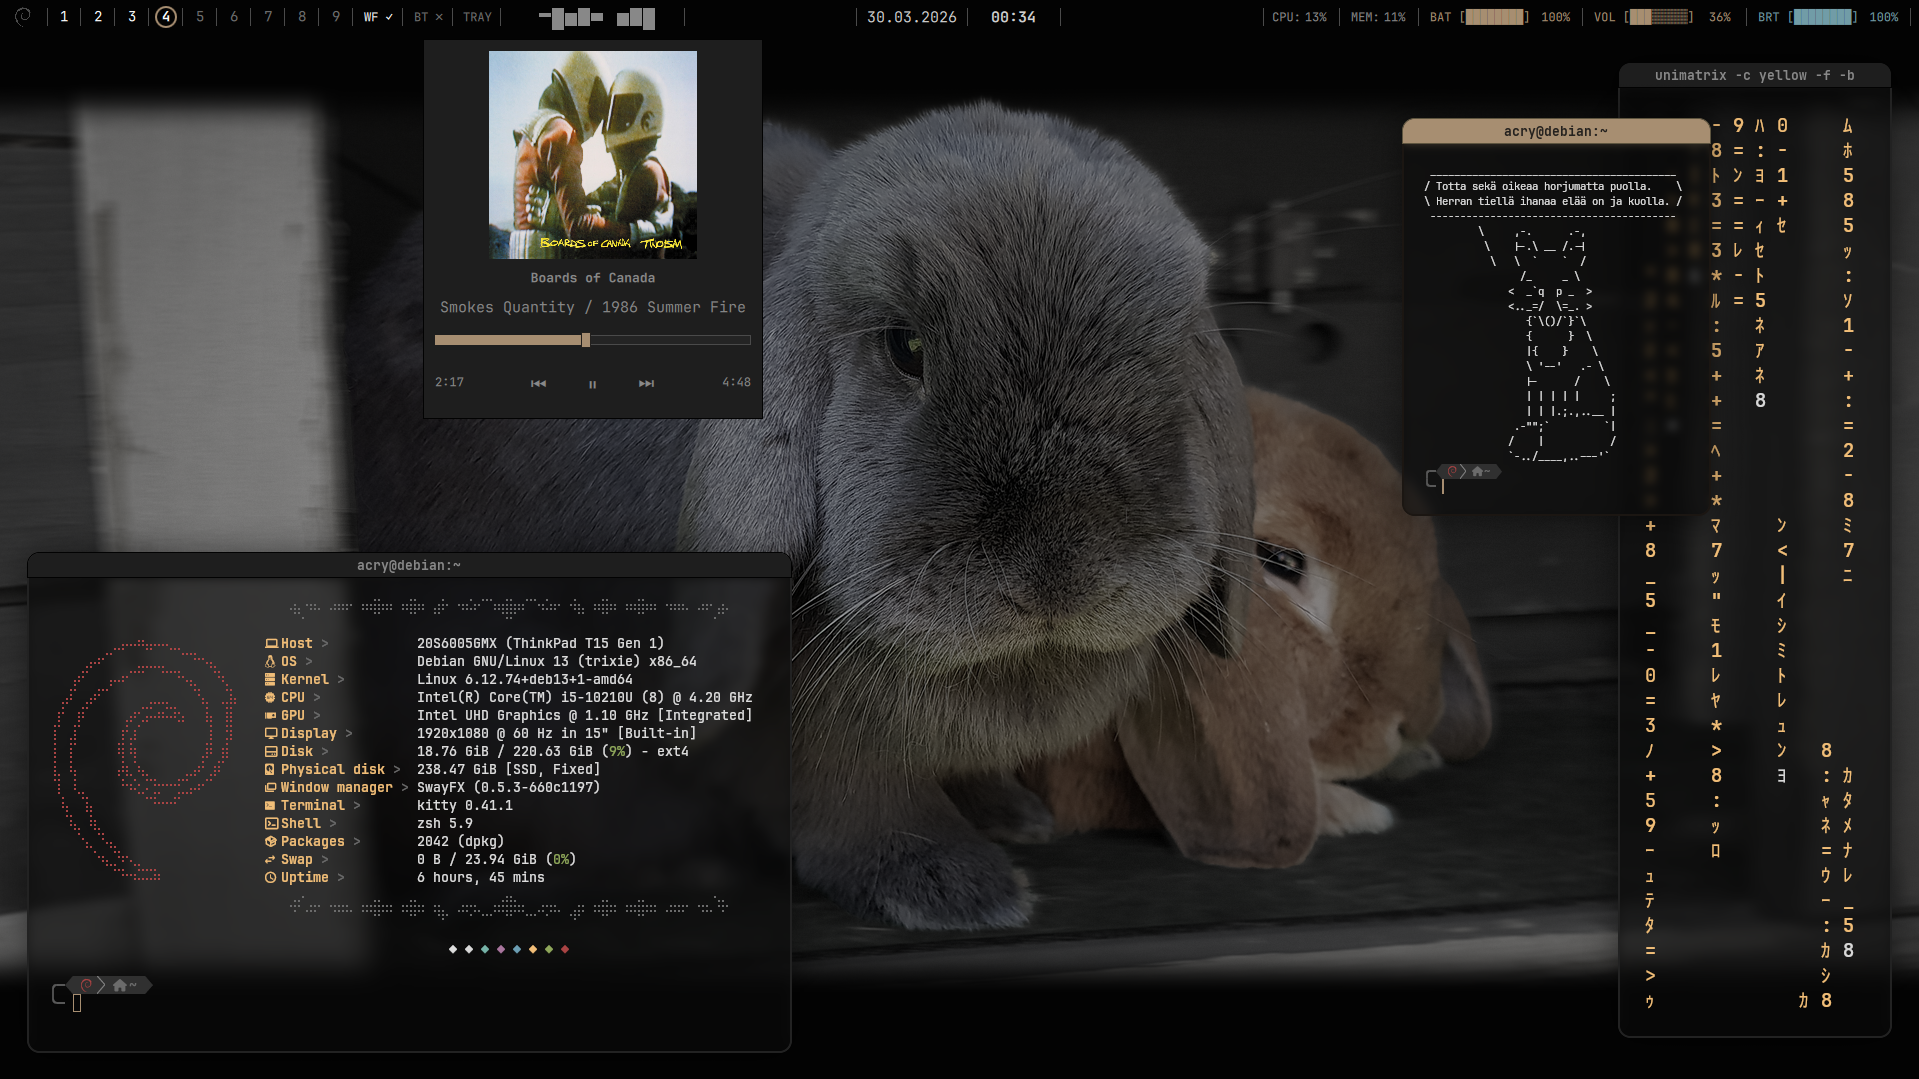Click the CPU: 13% indicator
The image size is (1919, 1079).
1299,17
